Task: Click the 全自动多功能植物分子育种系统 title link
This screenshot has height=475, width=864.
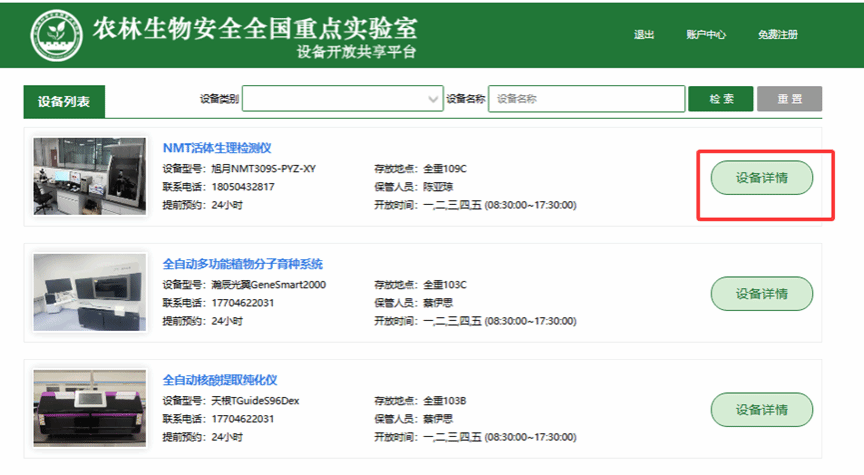Action: coord(243,264)
